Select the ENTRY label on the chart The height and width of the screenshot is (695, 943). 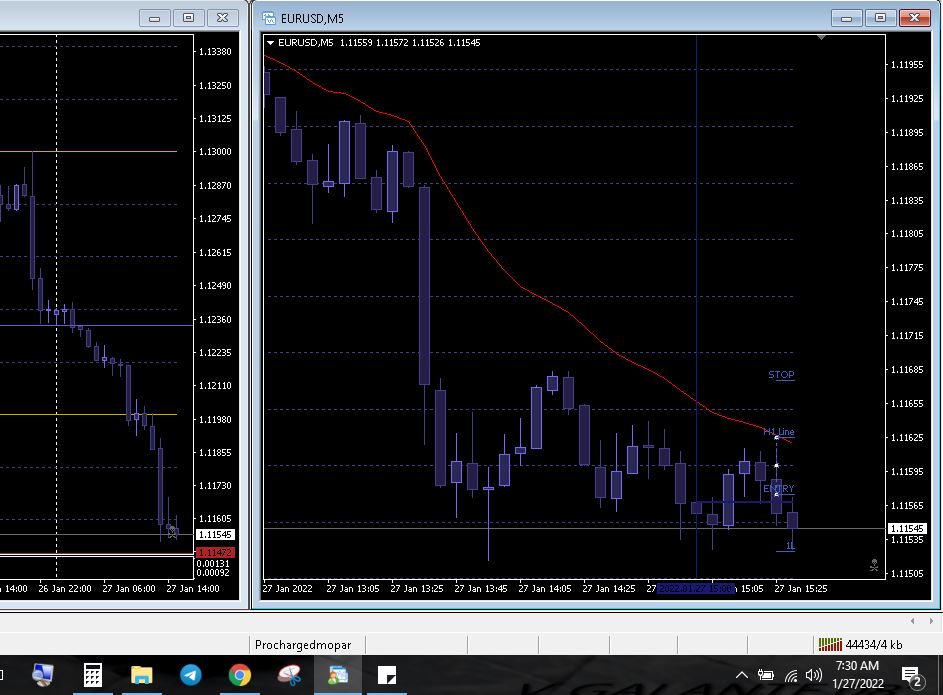(x=778, y=489)
